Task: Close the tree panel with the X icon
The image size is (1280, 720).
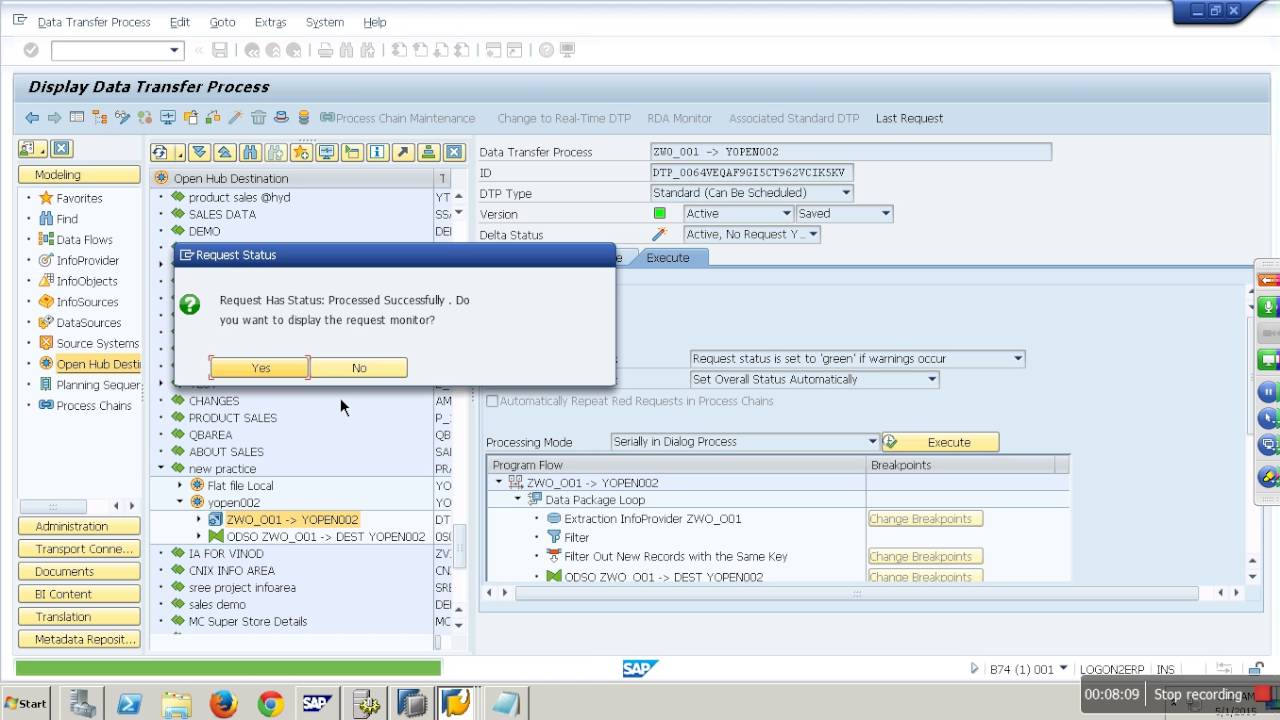Action: (454, 152)
